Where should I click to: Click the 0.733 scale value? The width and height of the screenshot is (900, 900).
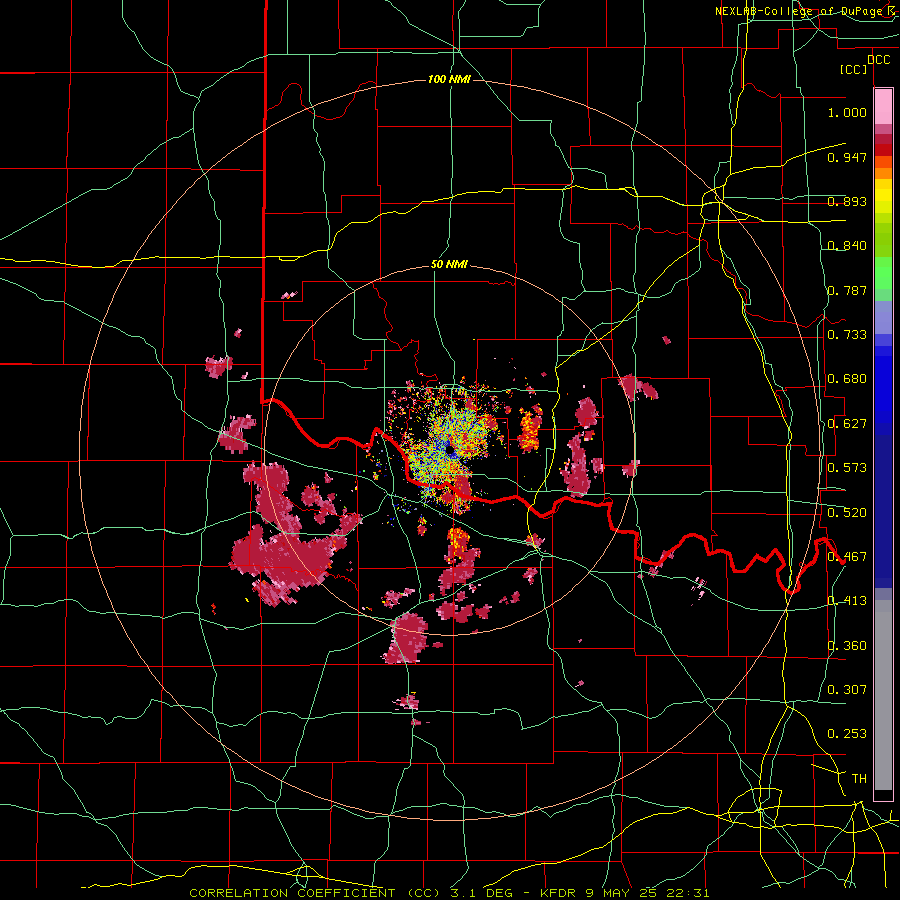pos(847,335)
